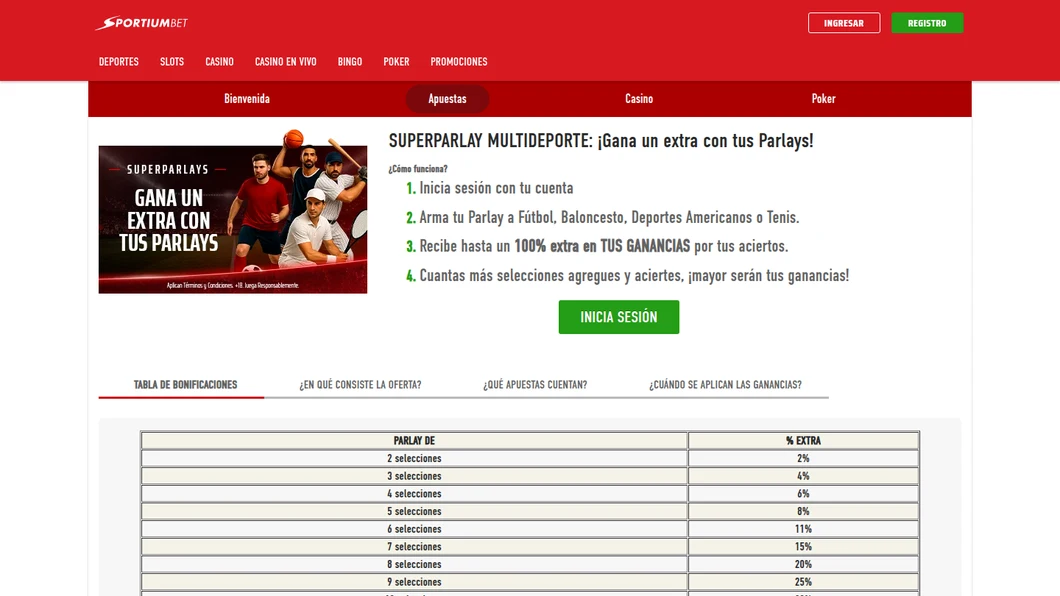Click the 4% extra value

[803, 476]
